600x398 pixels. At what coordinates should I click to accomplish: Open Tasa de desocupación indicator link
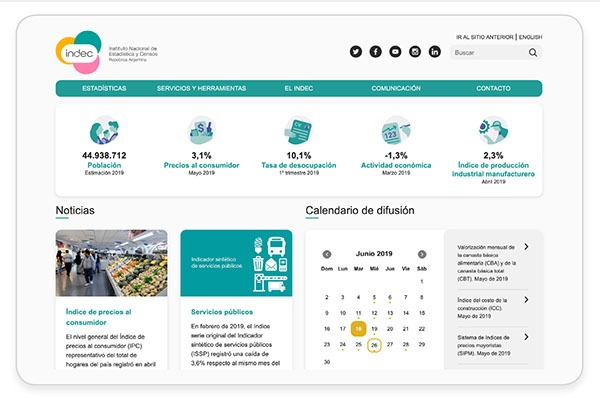(299, 165)
